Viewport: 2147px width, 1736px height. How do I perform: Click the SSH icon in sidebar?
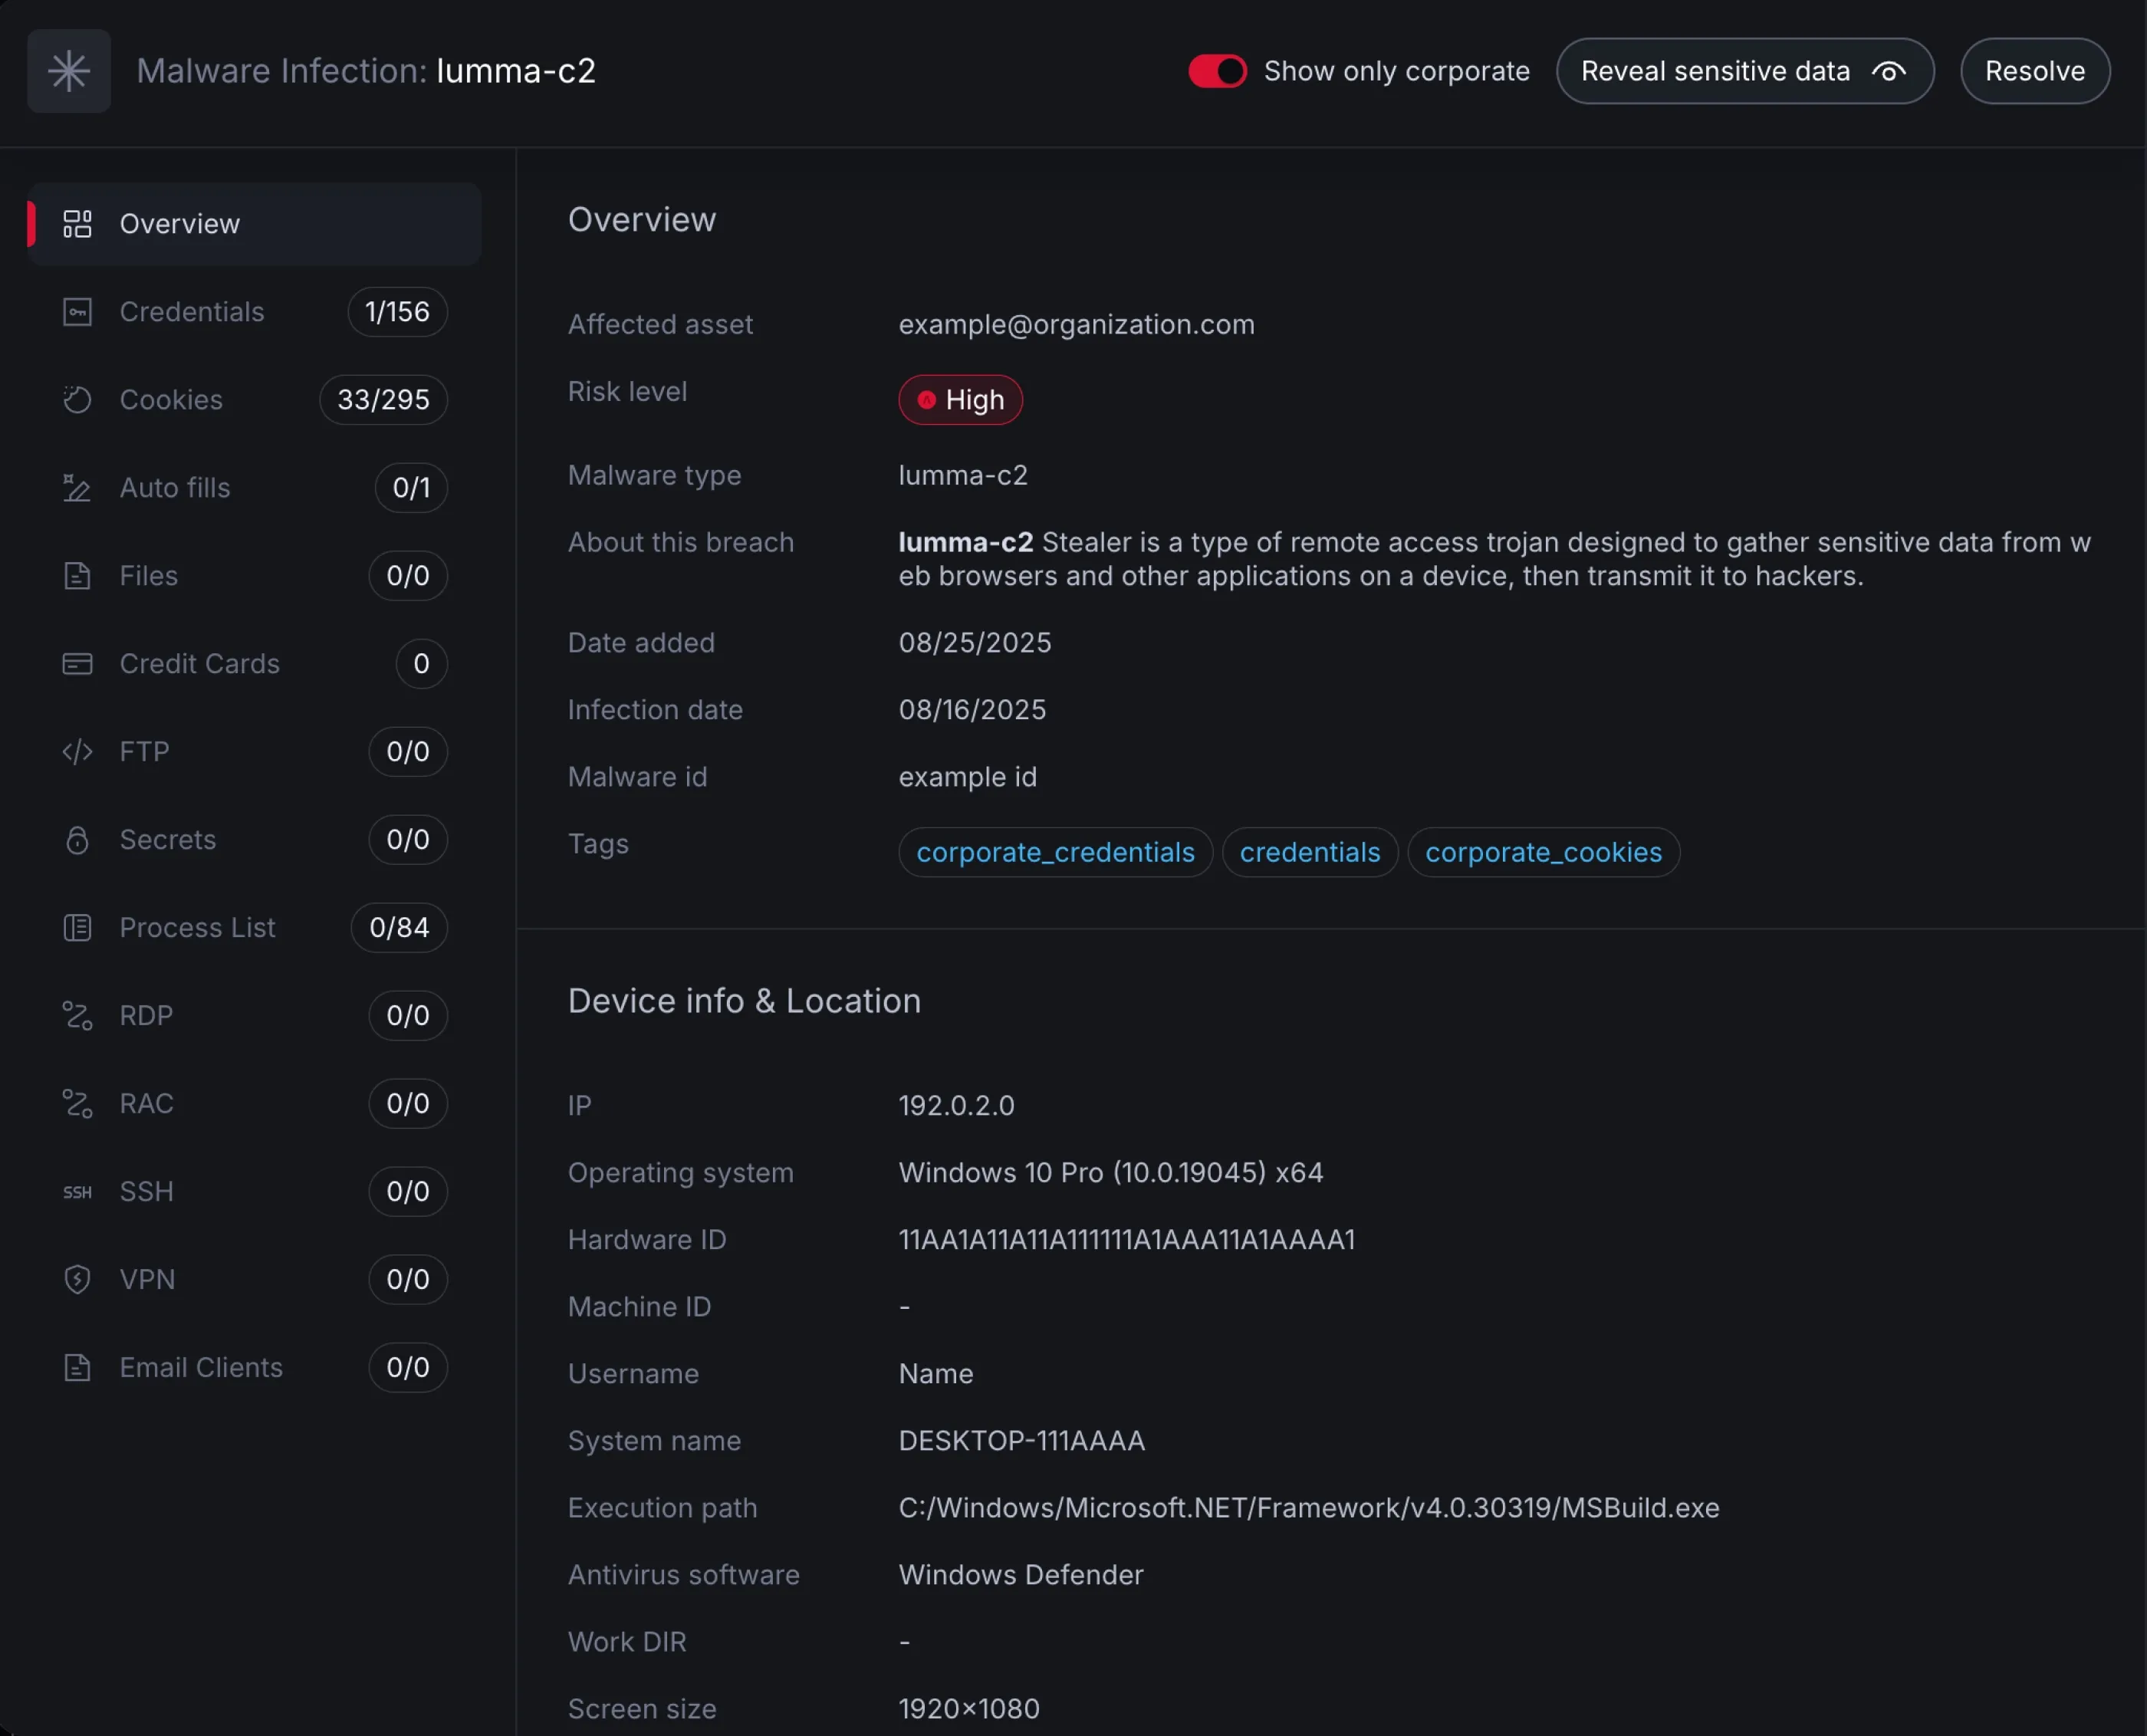pos(77,1192)
